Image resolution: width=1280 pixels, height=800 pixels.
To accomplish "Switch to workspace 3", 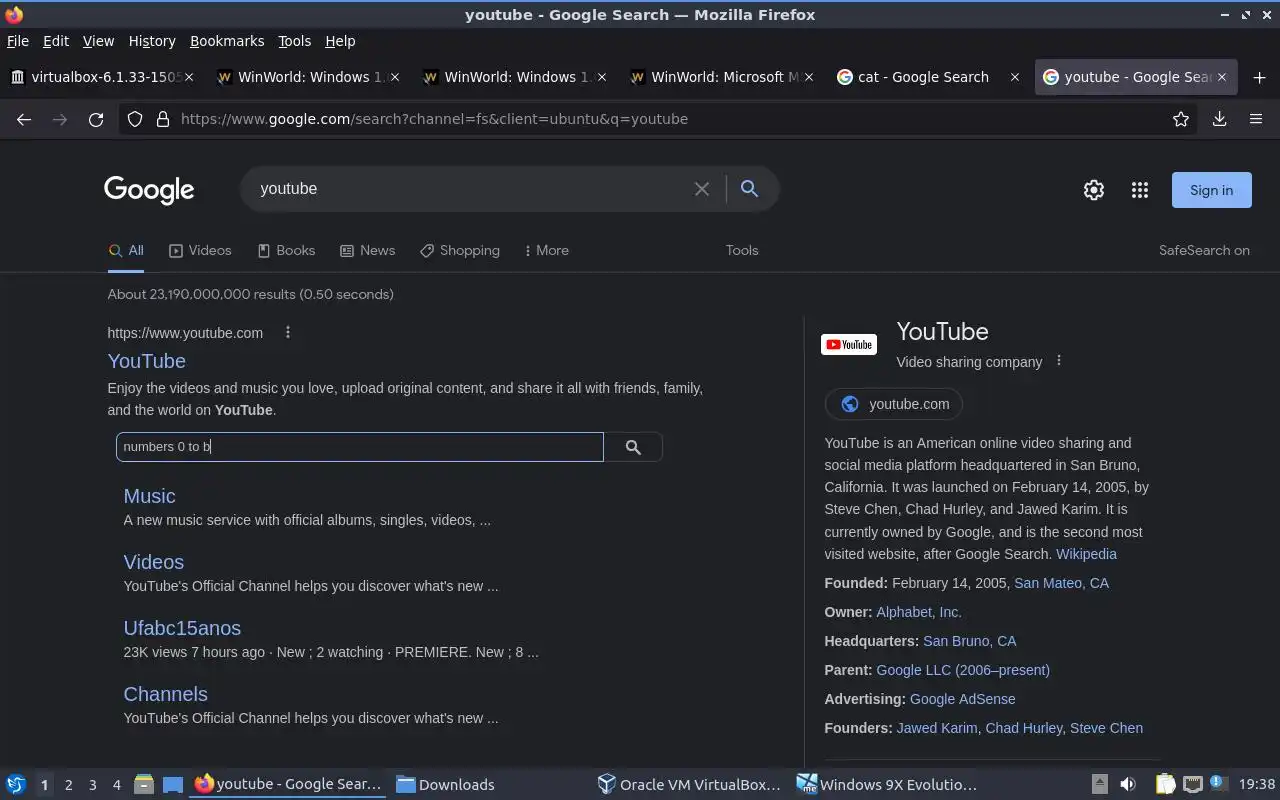I will [92, 785].
